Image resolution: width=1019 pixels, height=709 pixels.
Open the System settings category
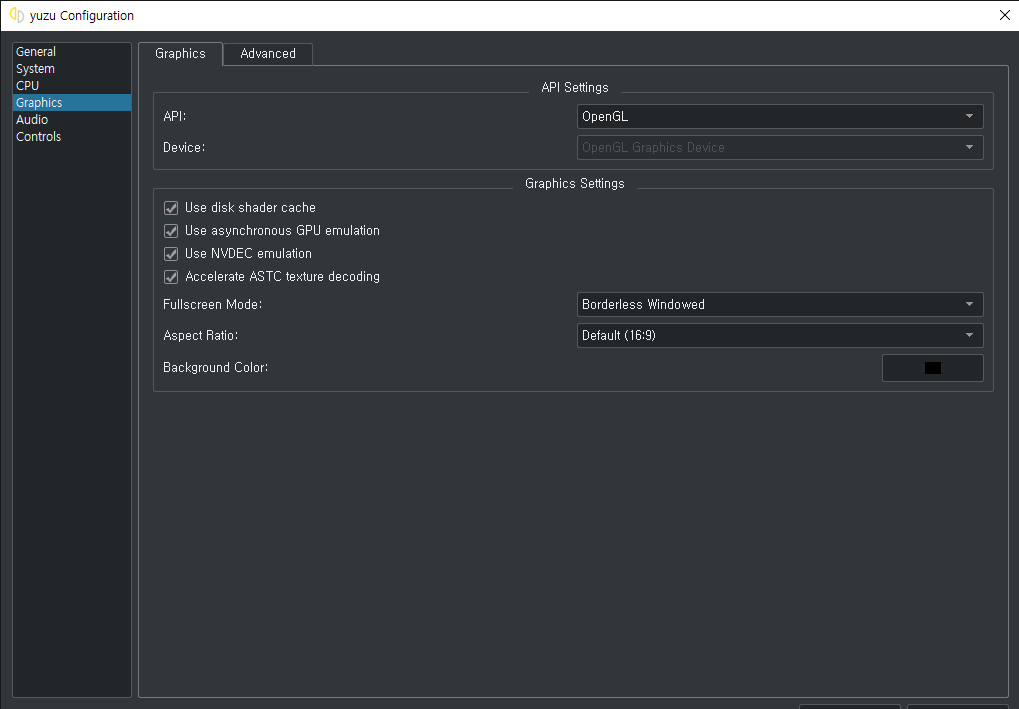click(x=72, y=68)
